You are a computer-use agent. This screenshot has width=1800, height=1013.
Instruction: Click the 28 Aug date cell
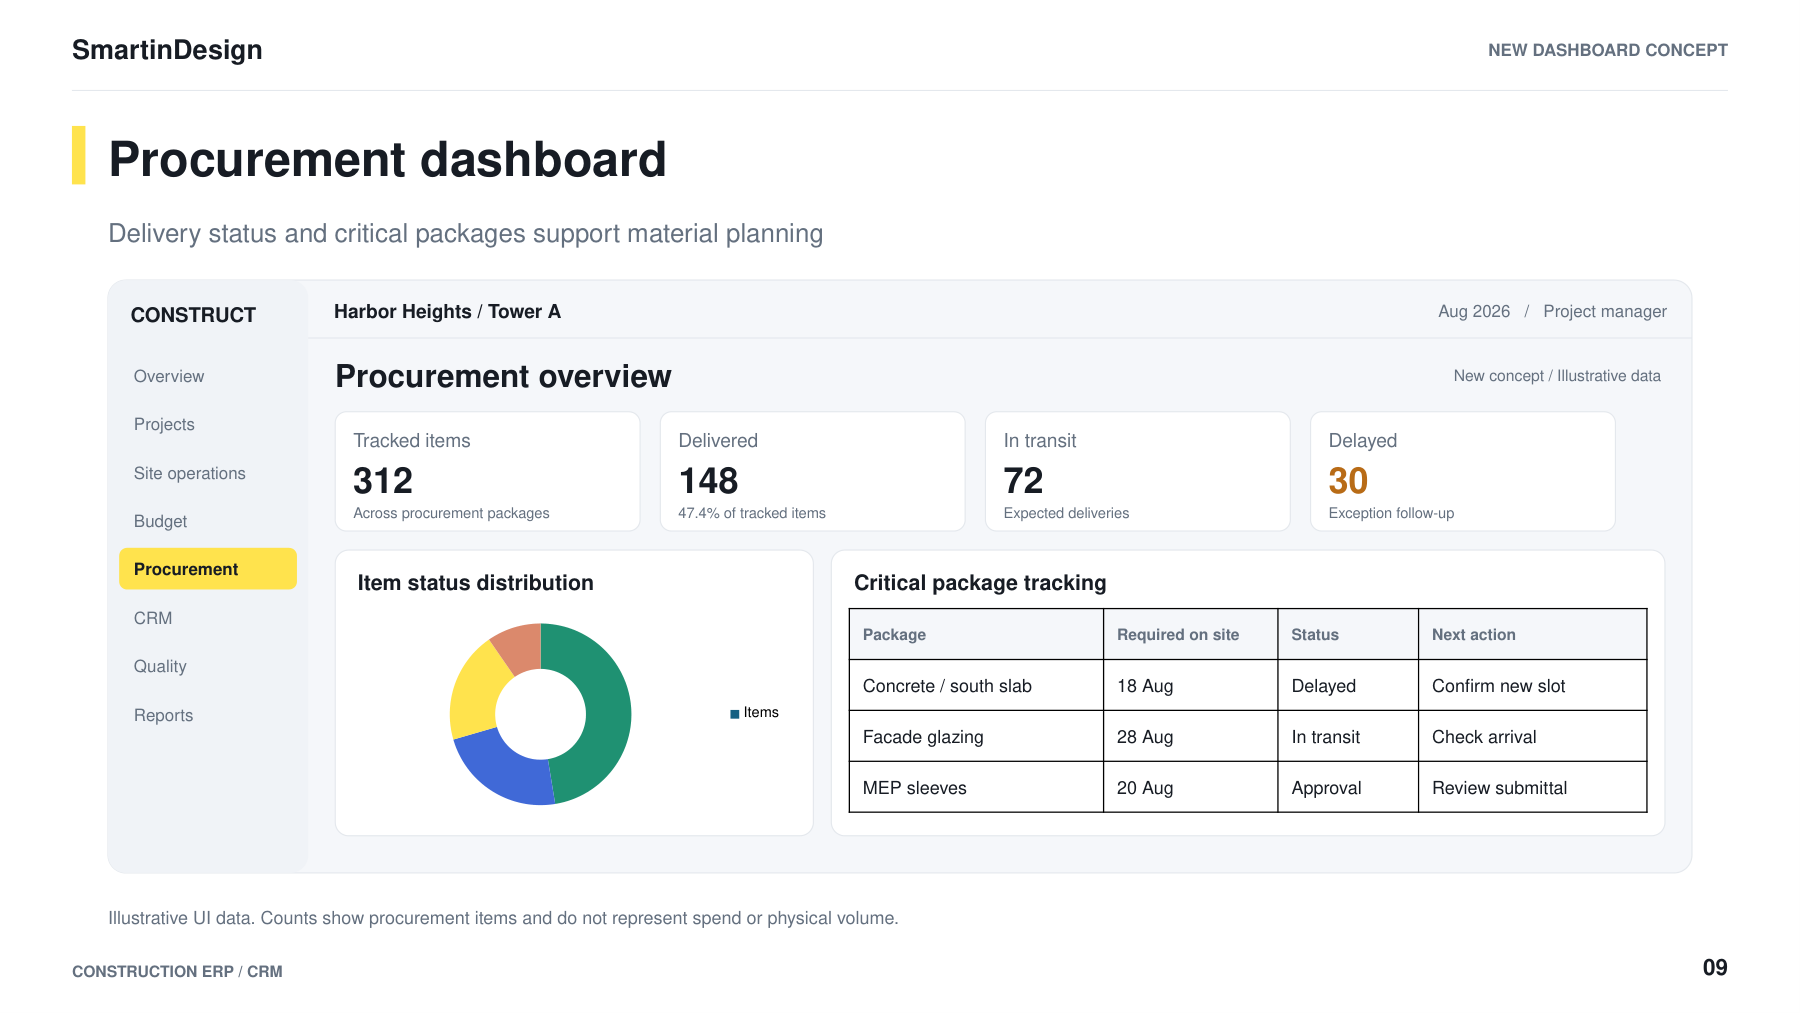[x=1190, y=737]
